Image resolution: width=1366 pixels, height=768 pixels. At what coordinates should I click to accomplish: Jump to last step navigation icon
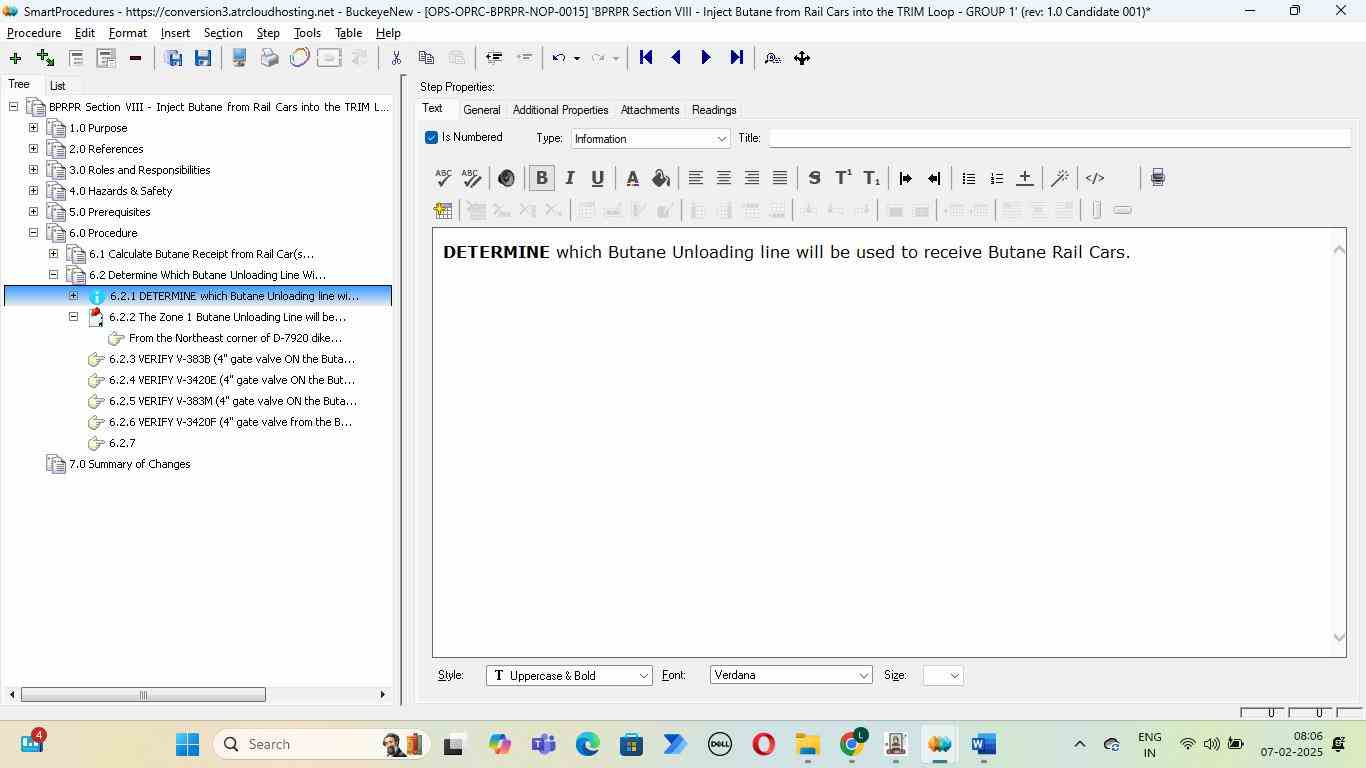737,58
